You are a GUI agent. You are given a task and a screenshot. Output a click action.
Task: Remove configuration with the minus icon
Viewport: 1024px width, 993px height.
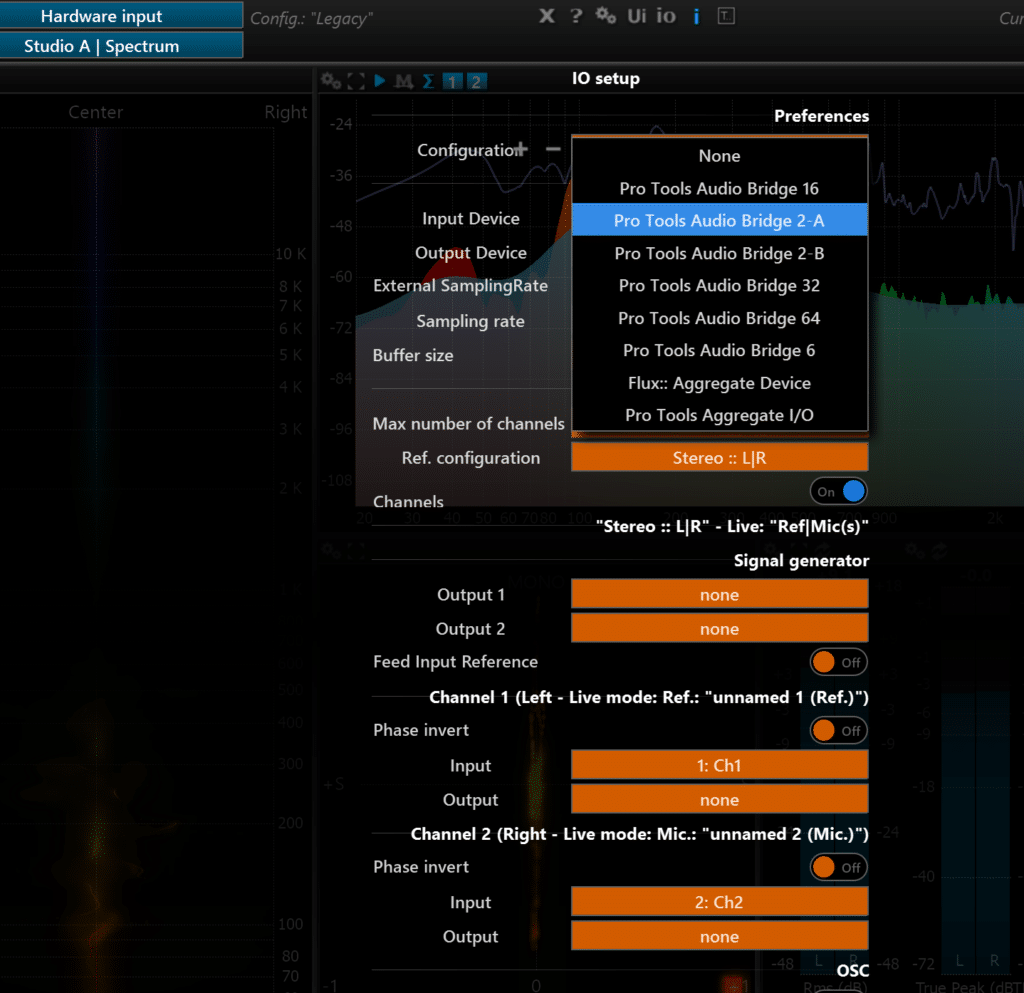pos(553,149)
